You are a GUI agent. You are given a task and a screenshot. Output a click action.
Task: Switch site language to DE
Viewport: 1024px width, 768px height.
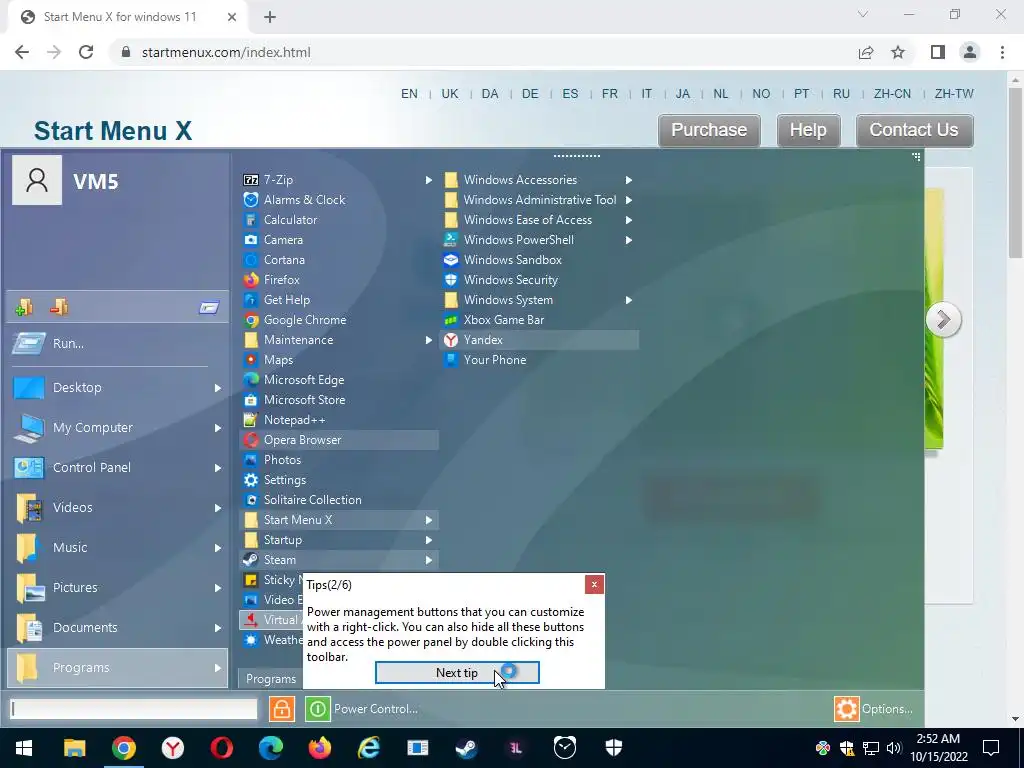pyautogui.click(x=530, y=93)
